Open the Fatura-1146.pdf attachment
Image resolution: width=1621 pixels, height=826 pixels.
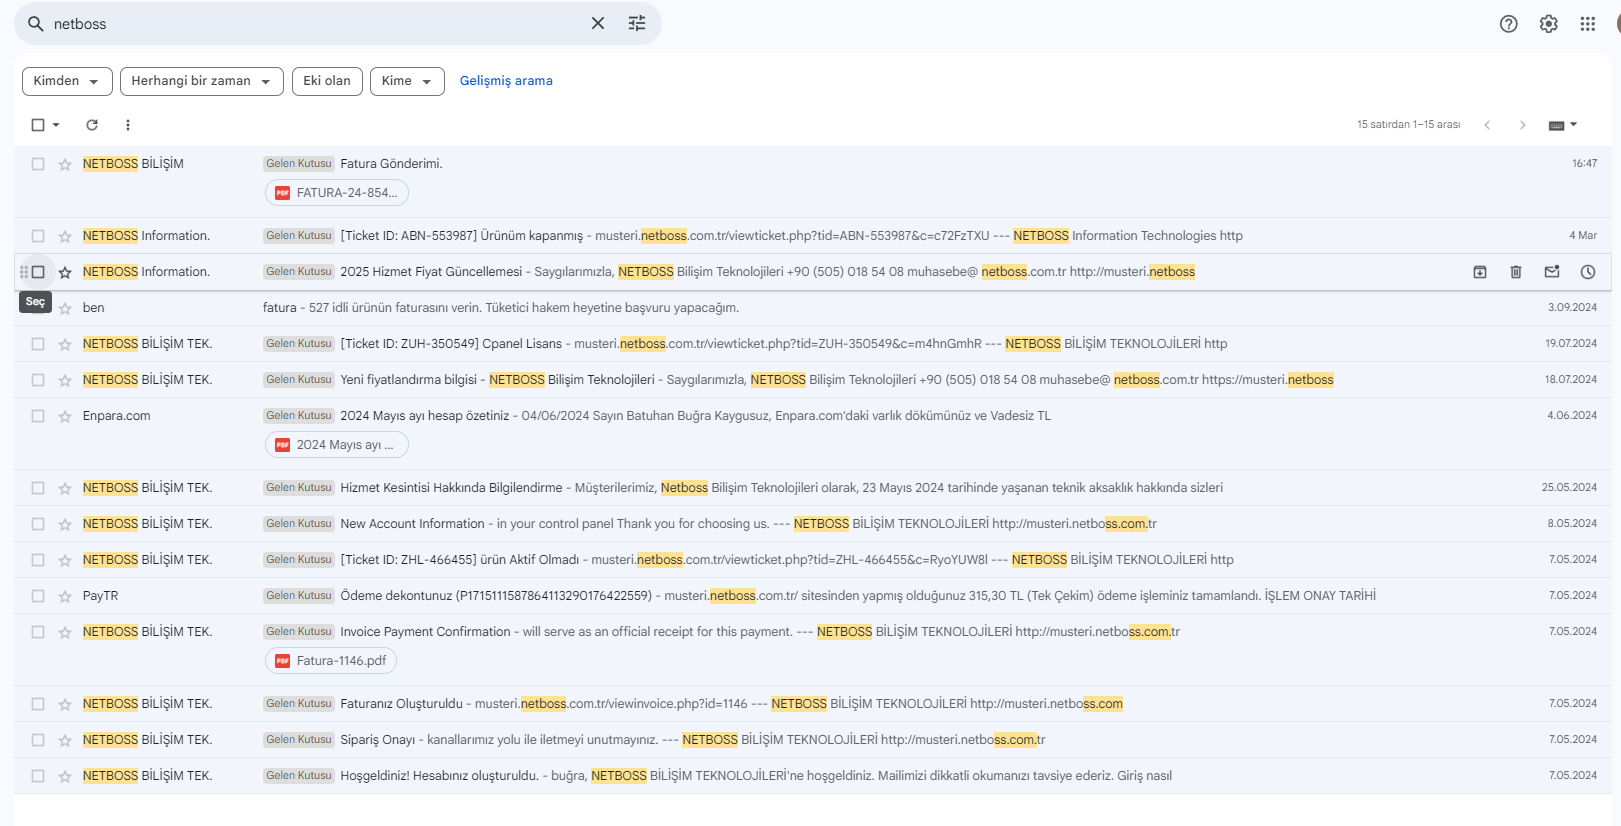coord(331,661)
